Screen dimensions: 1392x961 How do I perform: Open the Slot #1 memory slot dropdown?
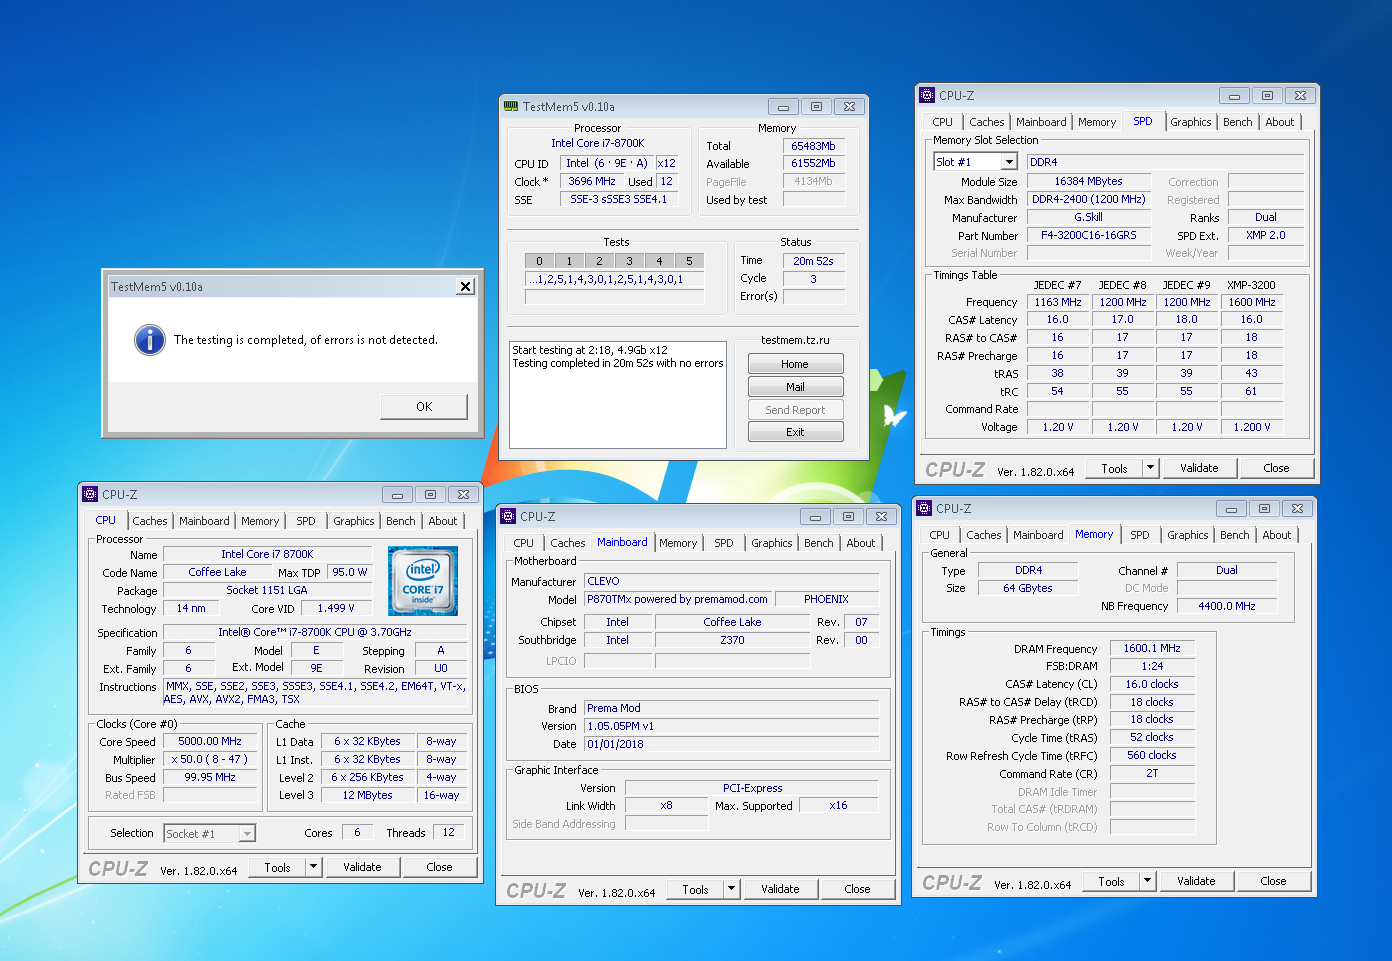coord(1009,162)
